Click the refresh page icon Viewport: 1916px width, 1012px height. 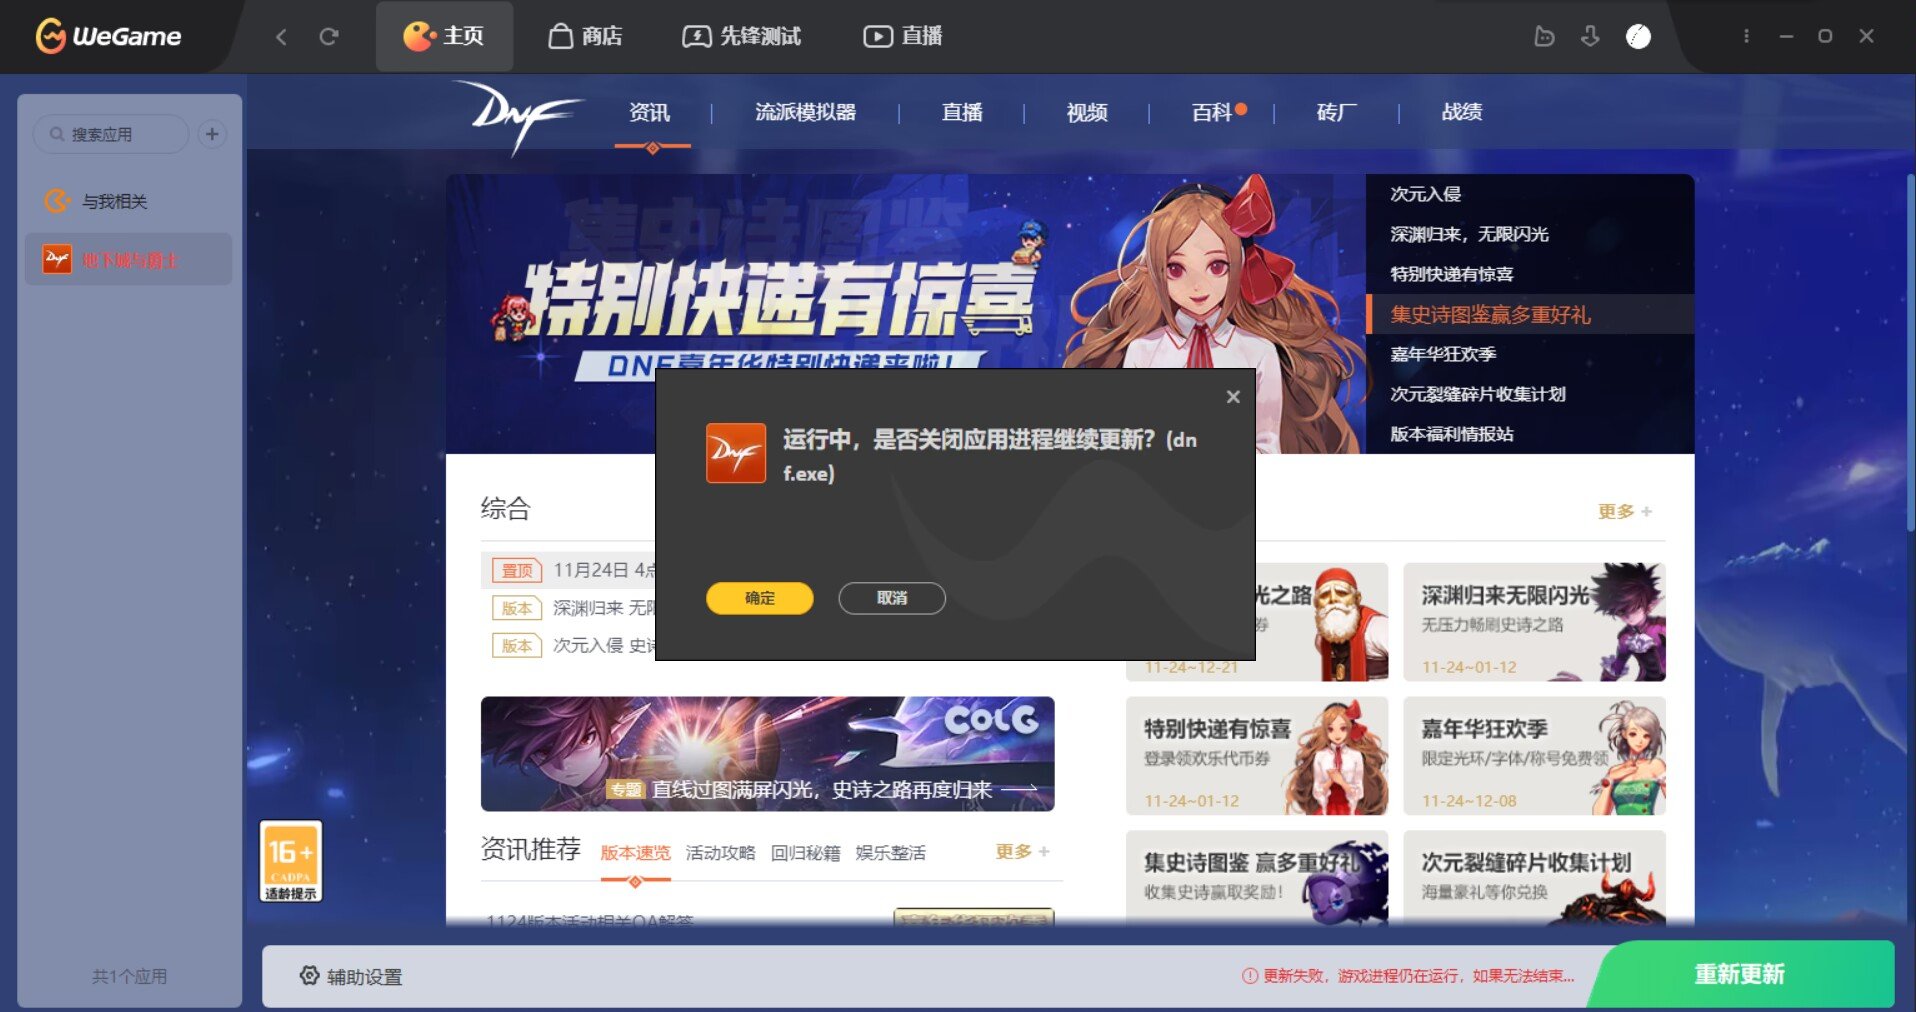point(329,37)
